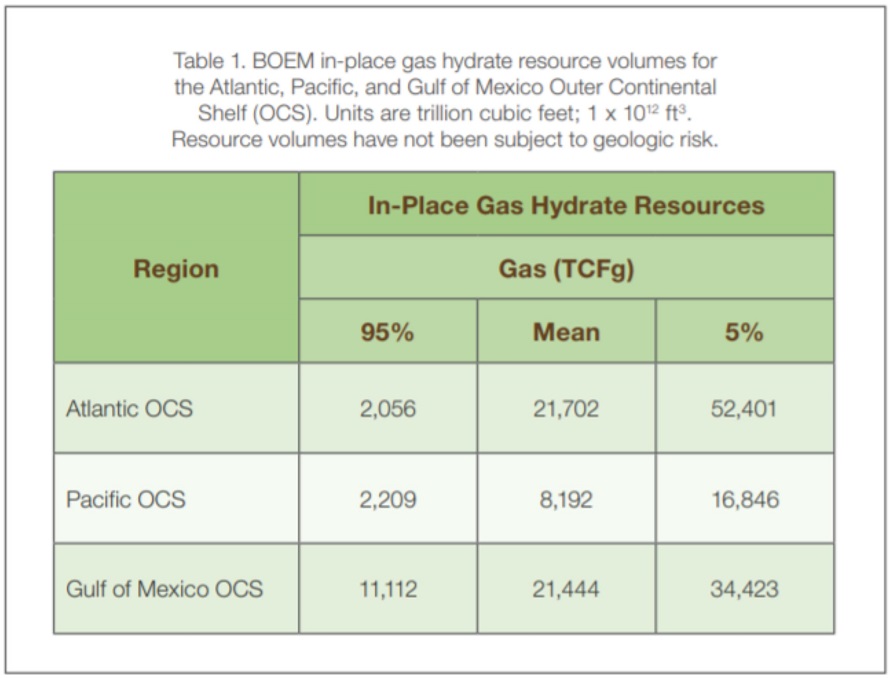Click the Mean column header
894x678 pixels.
click(x=566, y=332)
